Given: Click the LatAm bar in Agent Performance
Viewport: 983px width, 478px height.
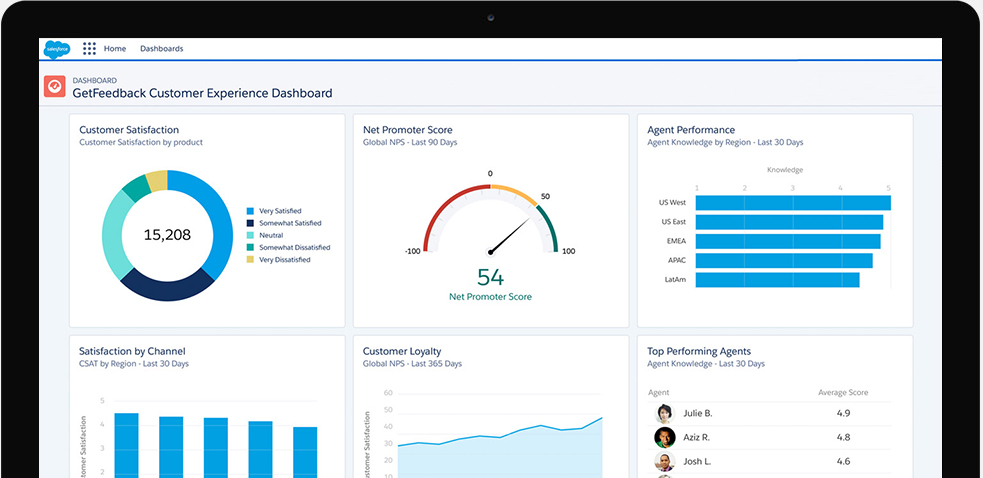Looking at the screenshot, I should [777, 280].
